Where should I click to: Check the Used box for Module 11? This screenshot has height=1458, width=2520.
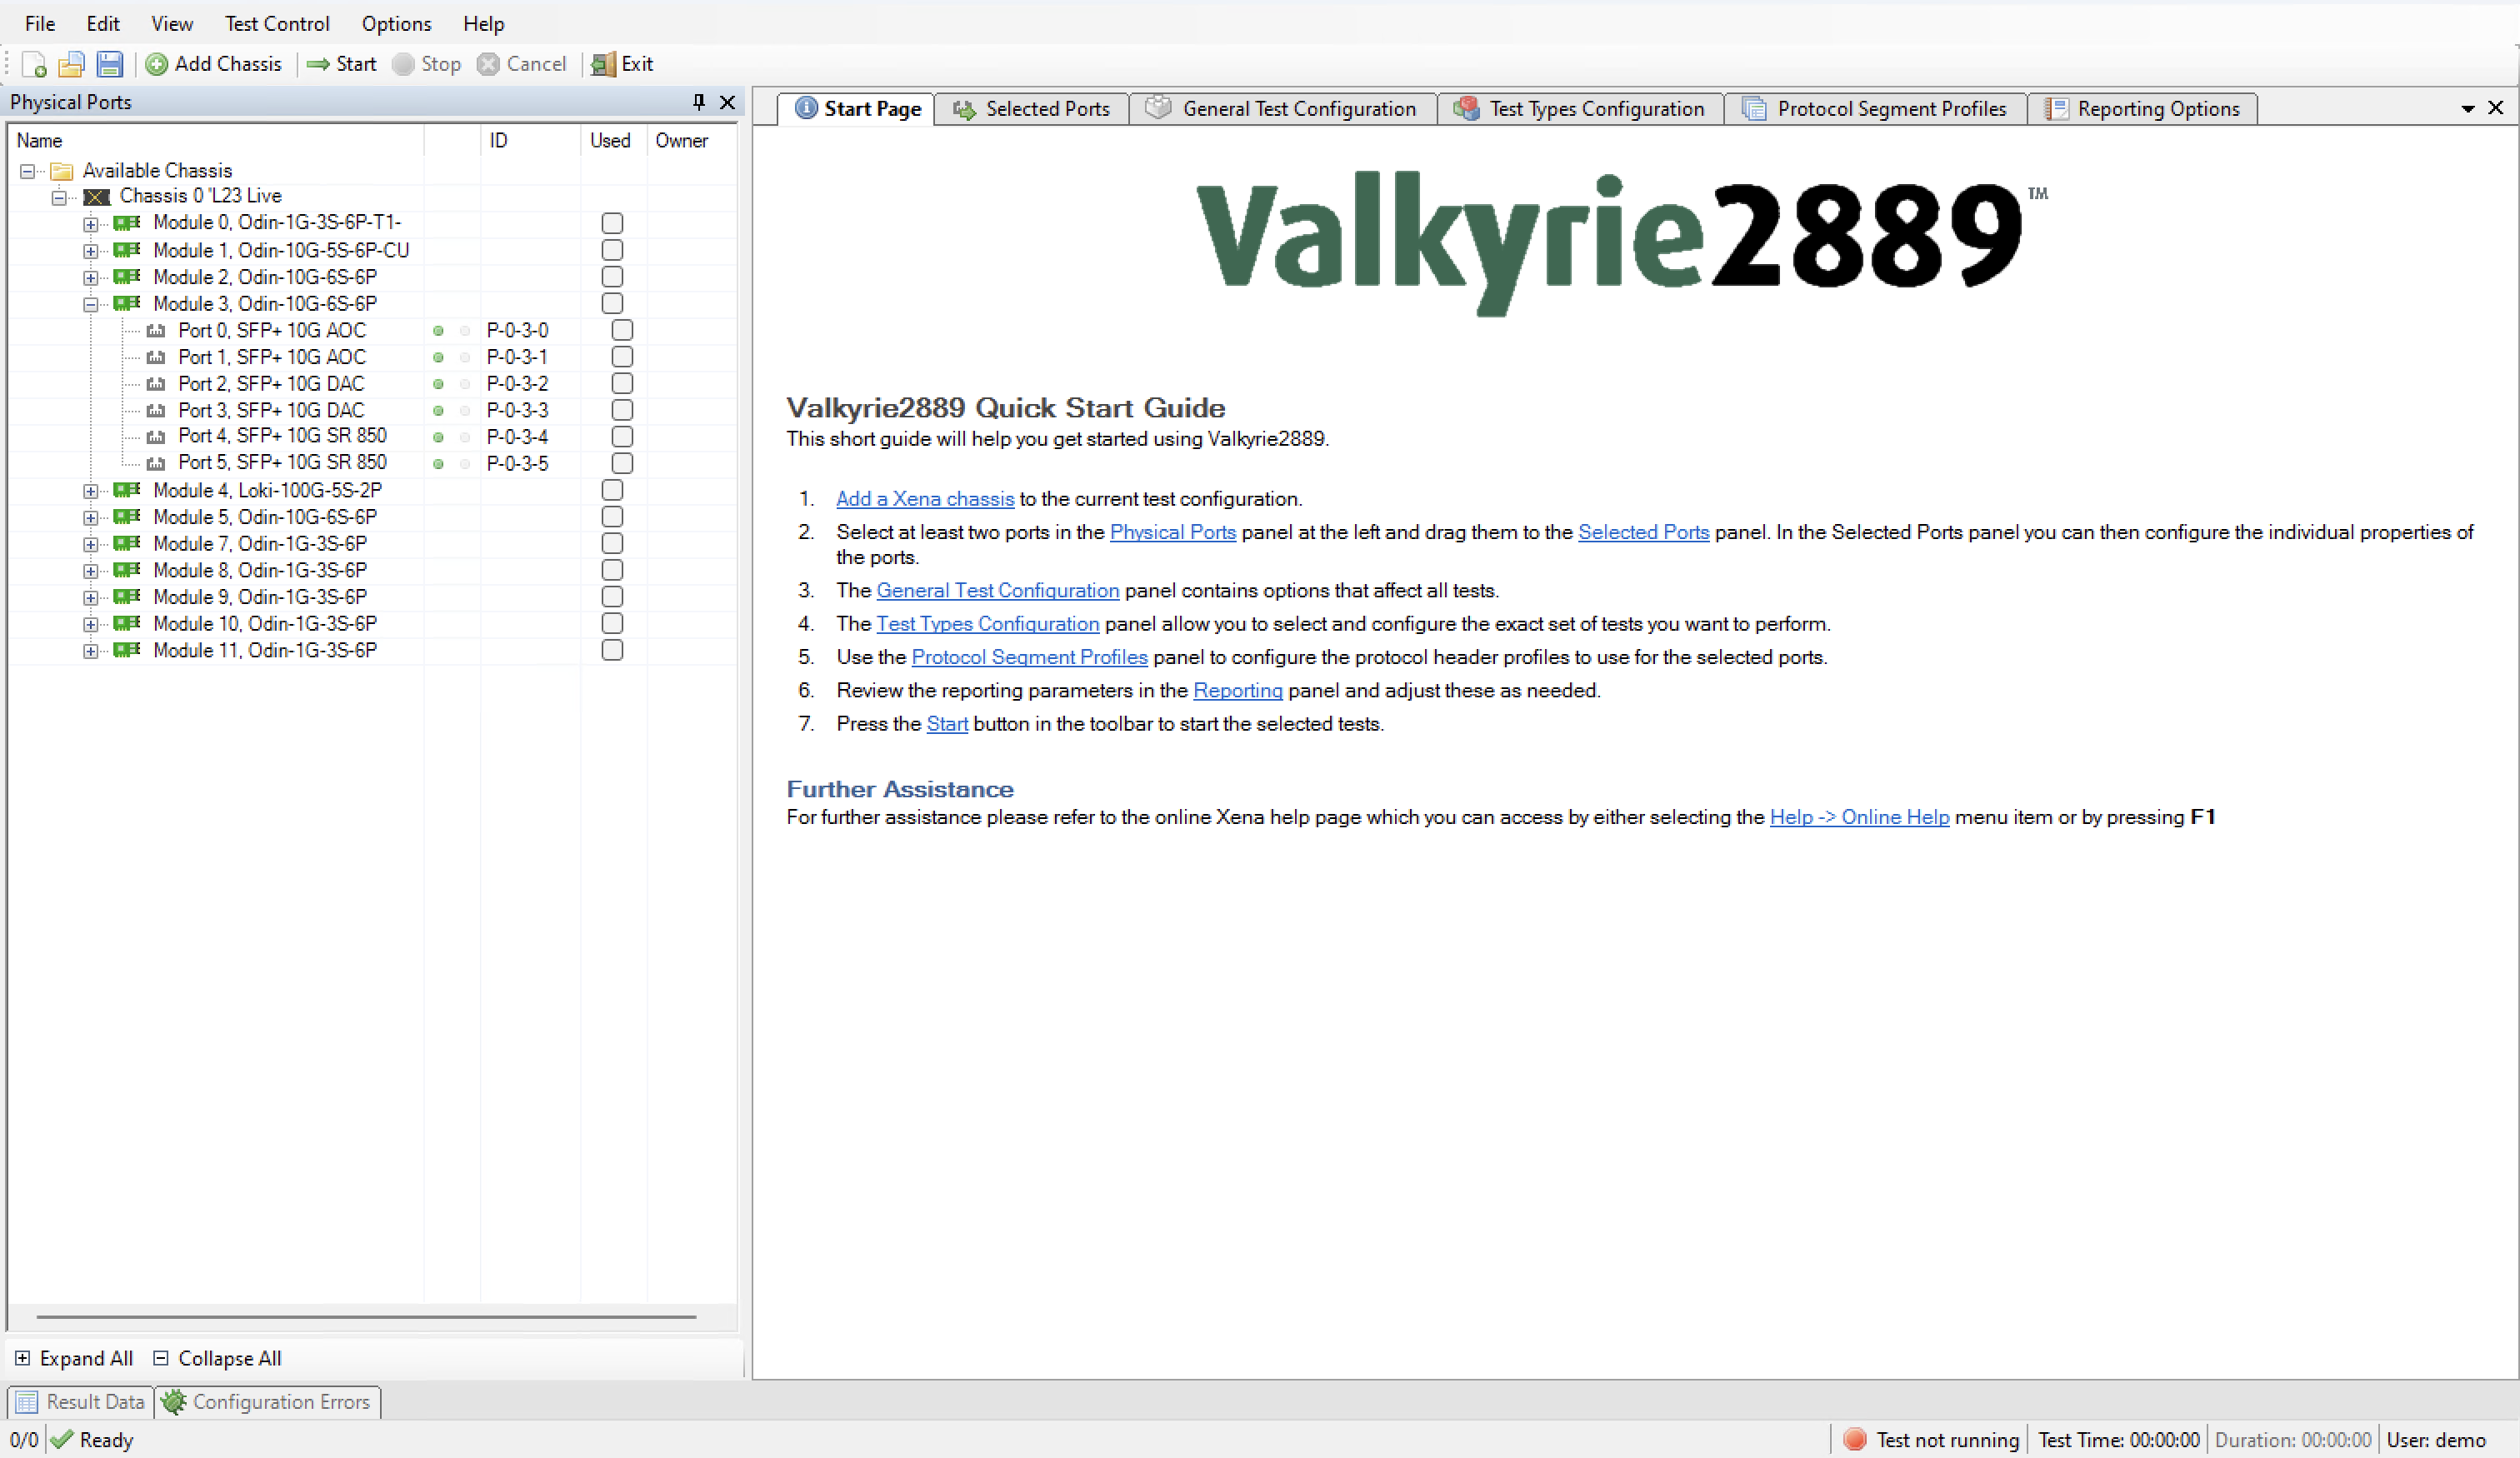click(613, 650)
